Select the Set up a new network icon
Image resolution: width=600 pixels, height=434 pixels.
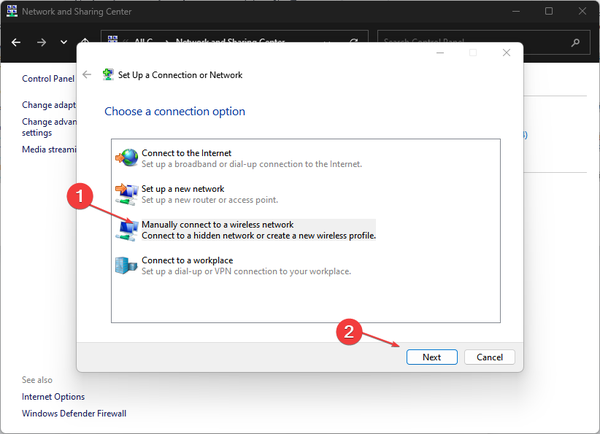coord(127,193)
